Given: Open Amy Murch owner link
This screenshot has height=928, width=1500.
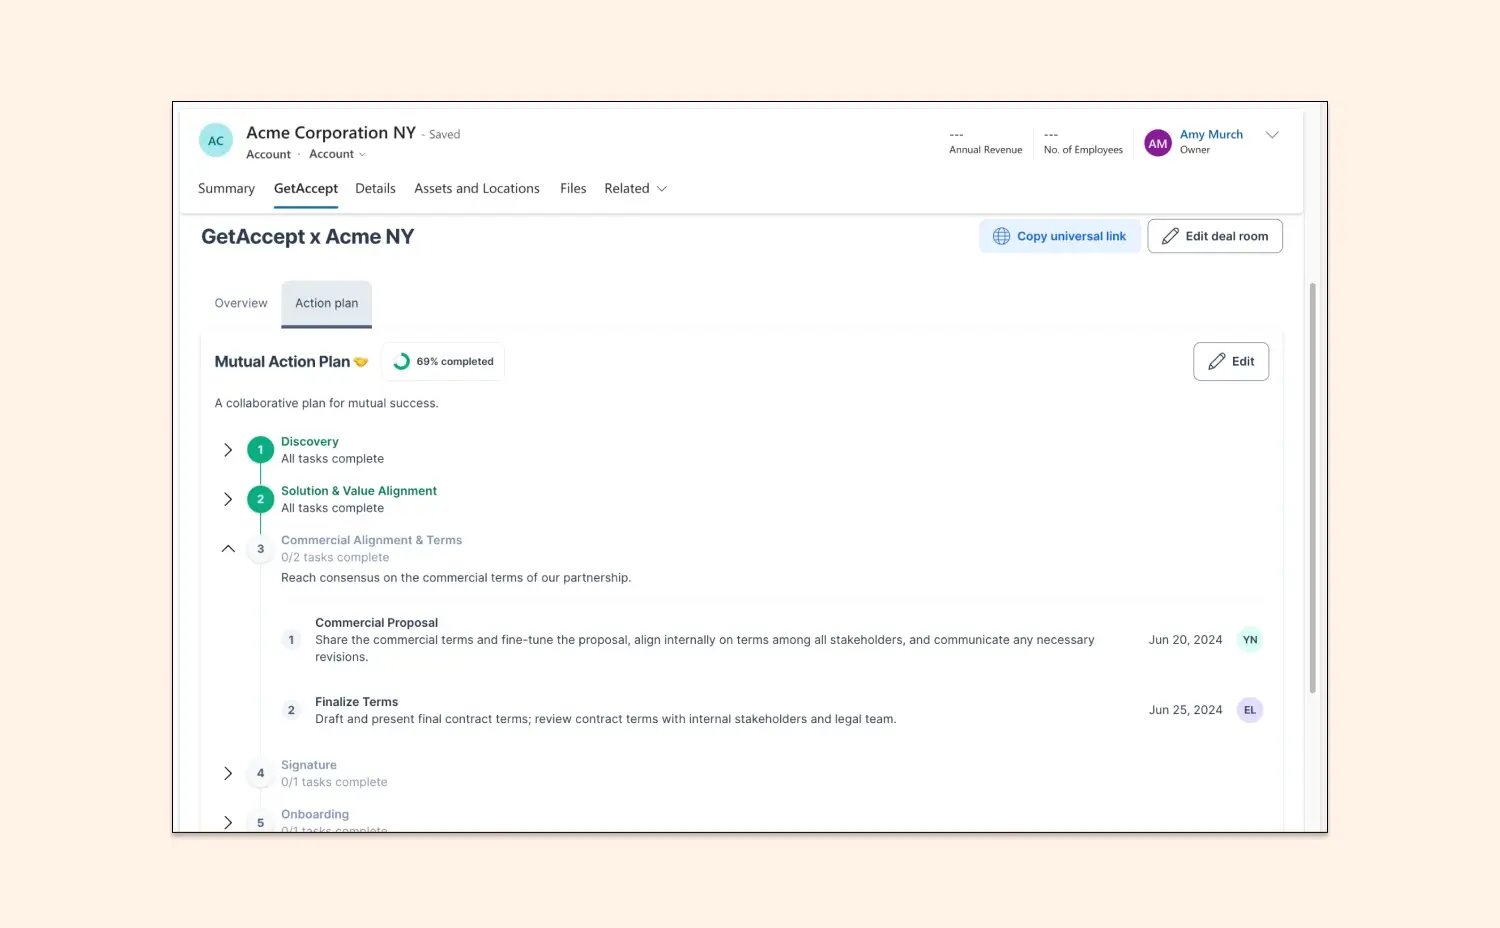Looking at the screenshot, I should pyautogui.click(x=1211, y=134).
